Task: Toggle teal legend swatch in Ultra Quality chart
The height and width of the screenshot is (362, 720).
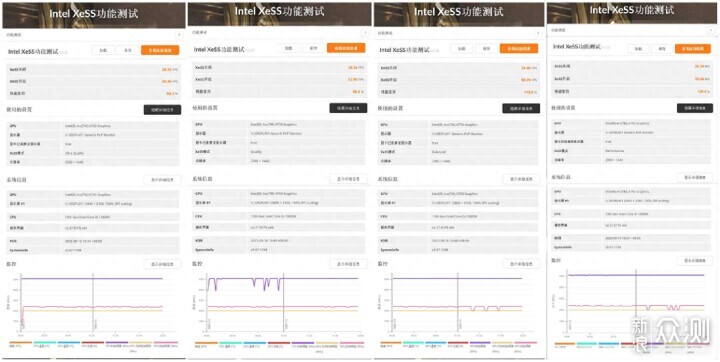Action: tap(45, 342)
